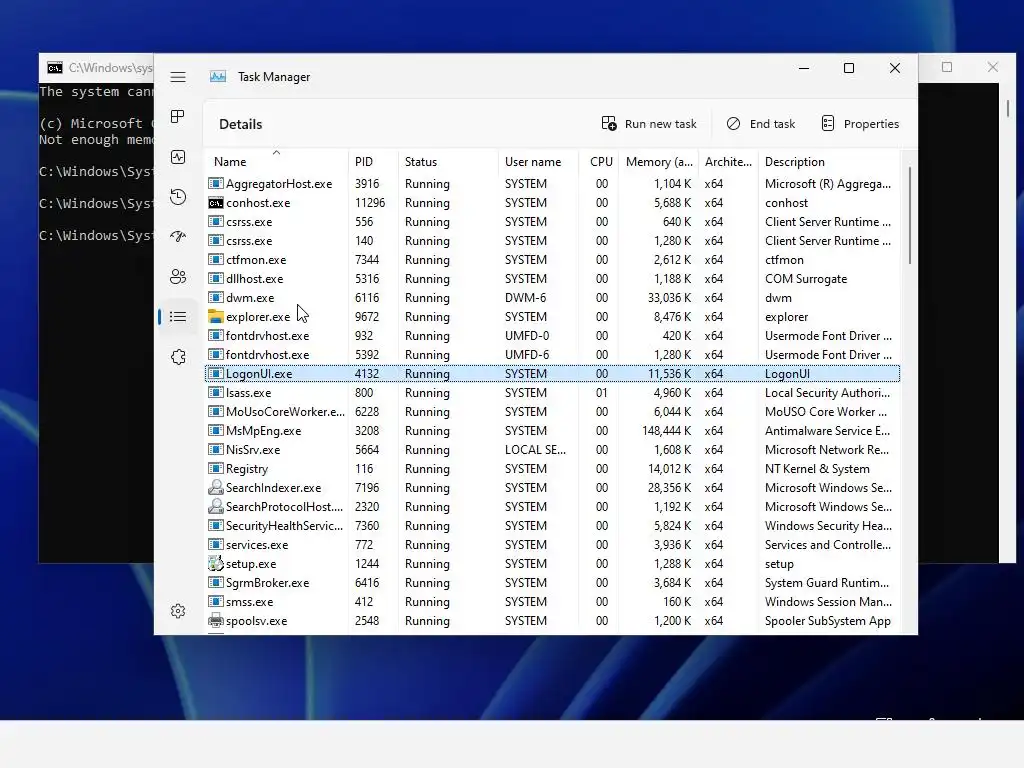Minimize the Task Manager window
This screenshot has width=1024, height=768.
(x=804, y=68)
